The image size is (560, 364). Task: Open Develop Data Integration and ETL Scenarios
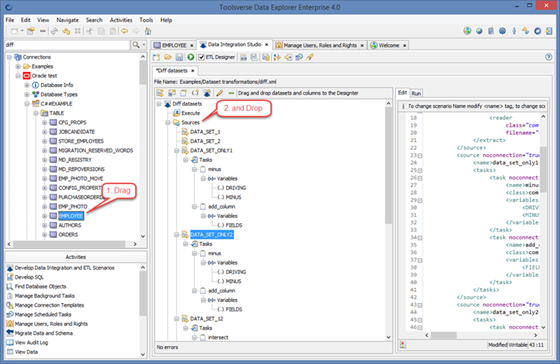pos(65,268)
